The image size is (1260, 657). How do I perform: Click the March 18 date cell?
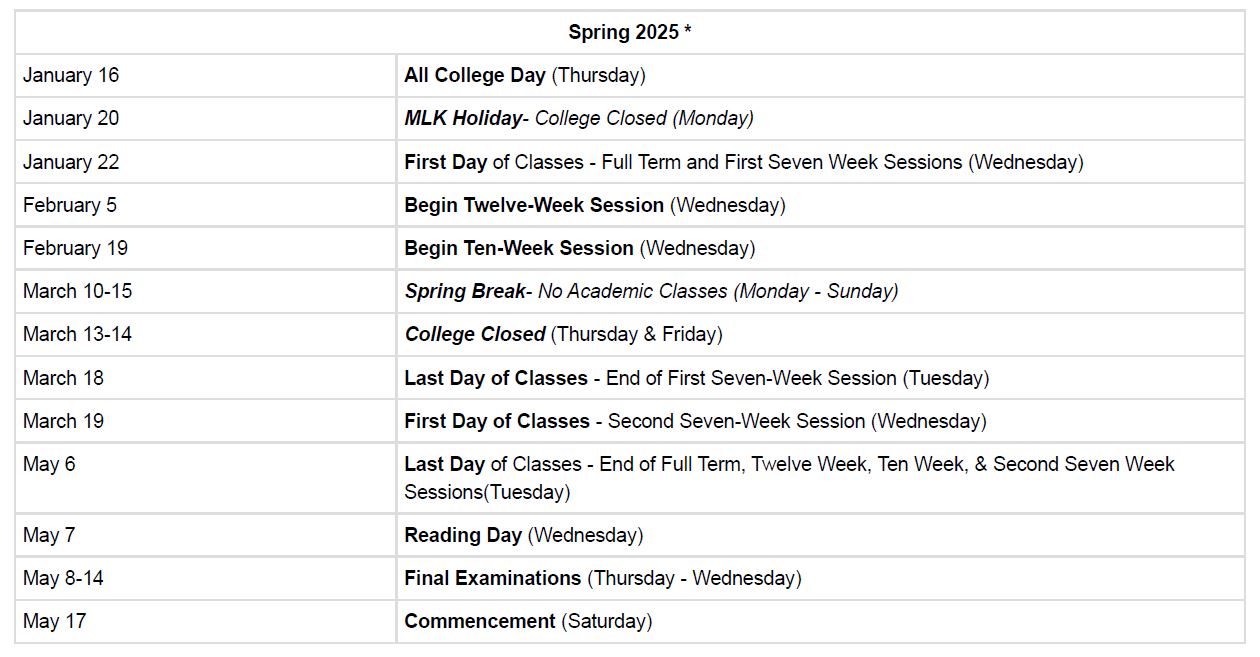pyautogui.click(x=206, y=378)
